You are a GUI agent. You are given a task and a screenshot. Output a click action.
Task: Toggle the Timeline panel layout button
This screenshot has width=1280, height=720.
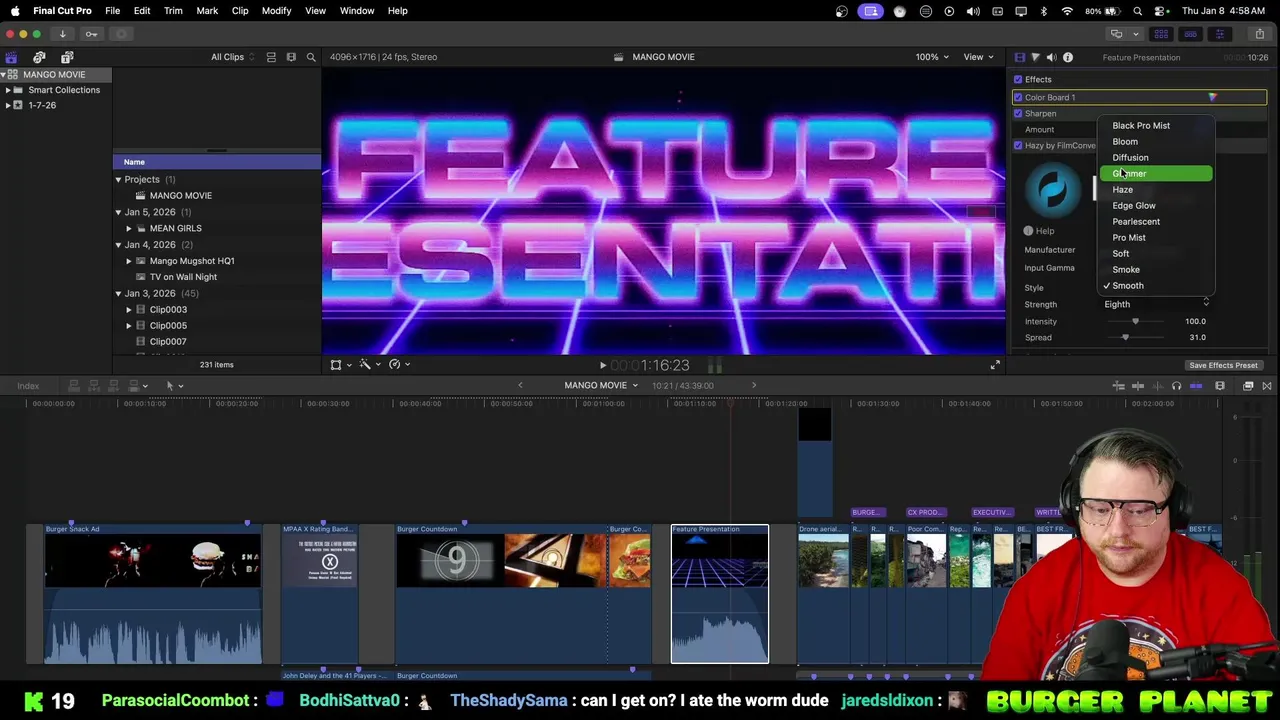(1190, 34)
